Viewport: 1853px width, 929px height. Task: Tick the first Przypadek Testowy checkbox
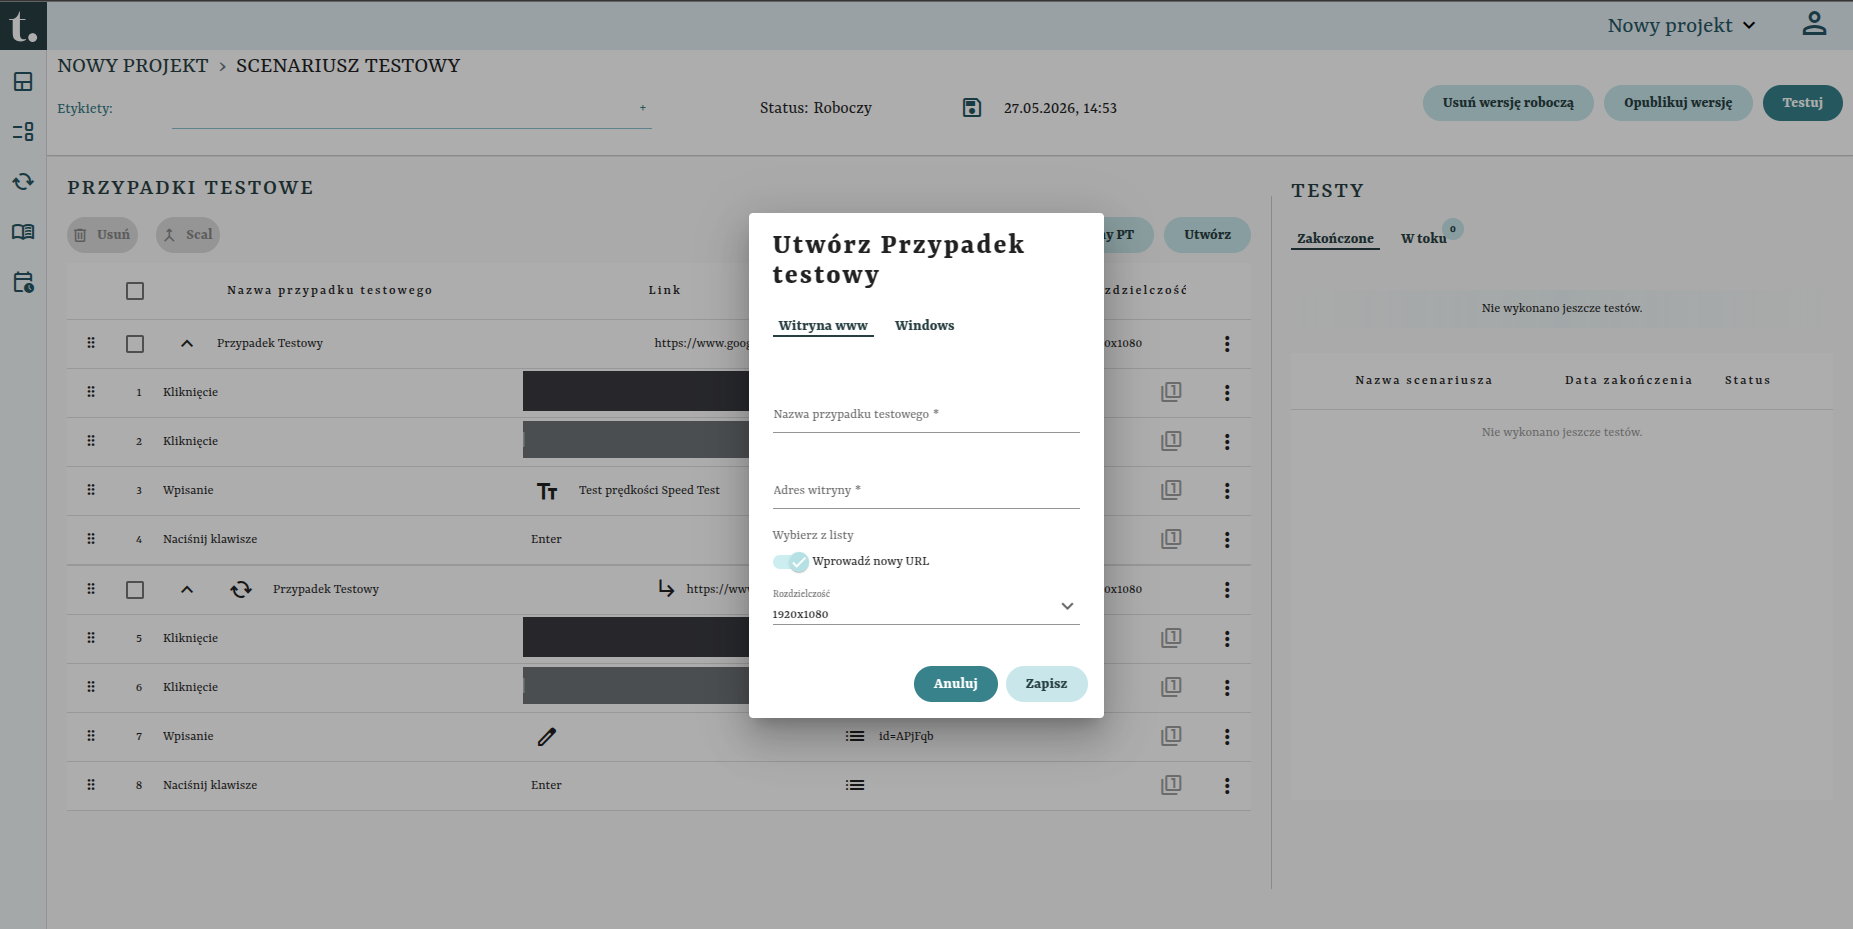[x=135, y=344]
